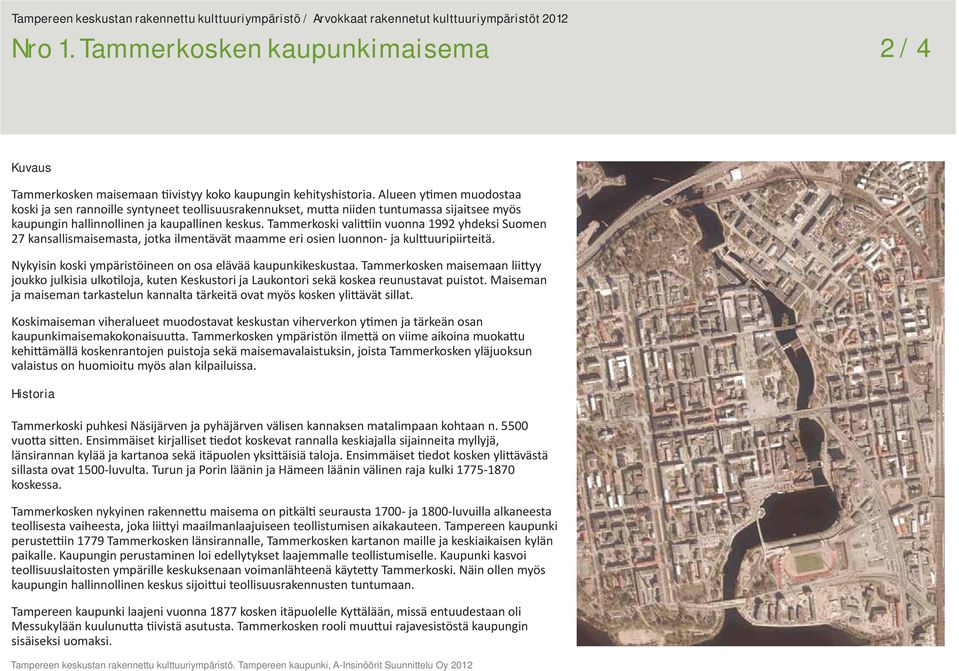Viewport: 959px width, 671px height.
Task: Click the paragraph starting 'Tammerkoski puhkesi Näsijärven'
Action: click(280, 455)
